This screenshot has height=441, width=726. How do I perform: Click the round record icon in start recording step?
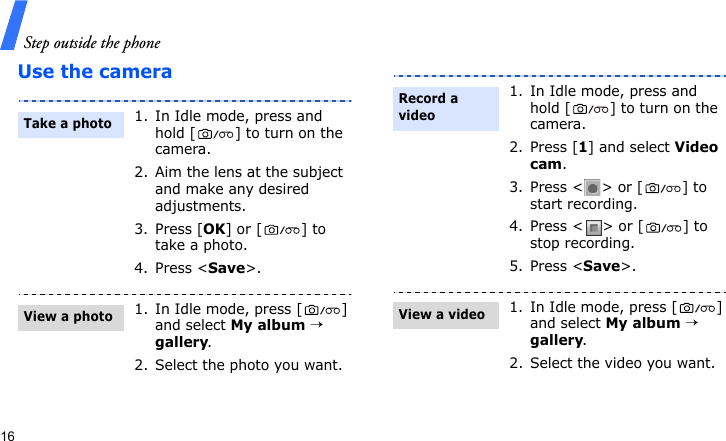pyautogui.click(x=593, y=187)
